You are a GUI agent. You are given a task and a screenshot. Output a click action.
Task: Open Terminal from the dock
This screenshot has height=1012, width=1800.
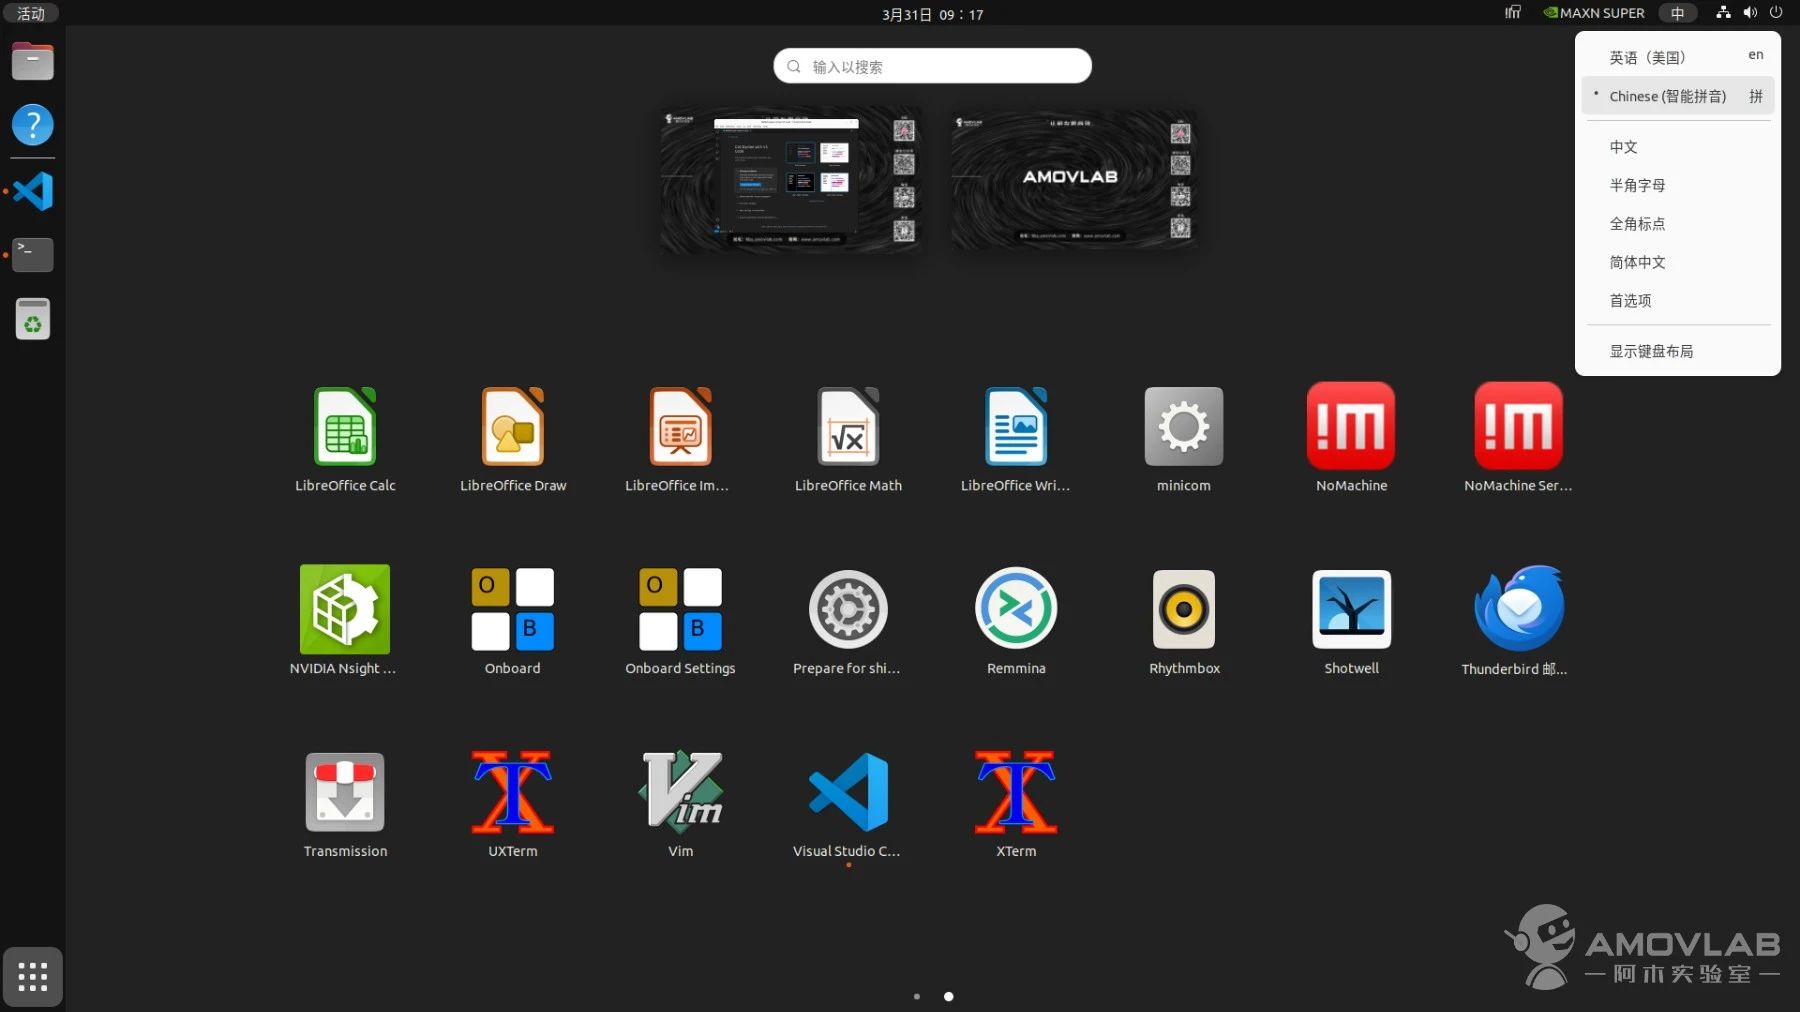pyautogui.click(x=32, y=254)
